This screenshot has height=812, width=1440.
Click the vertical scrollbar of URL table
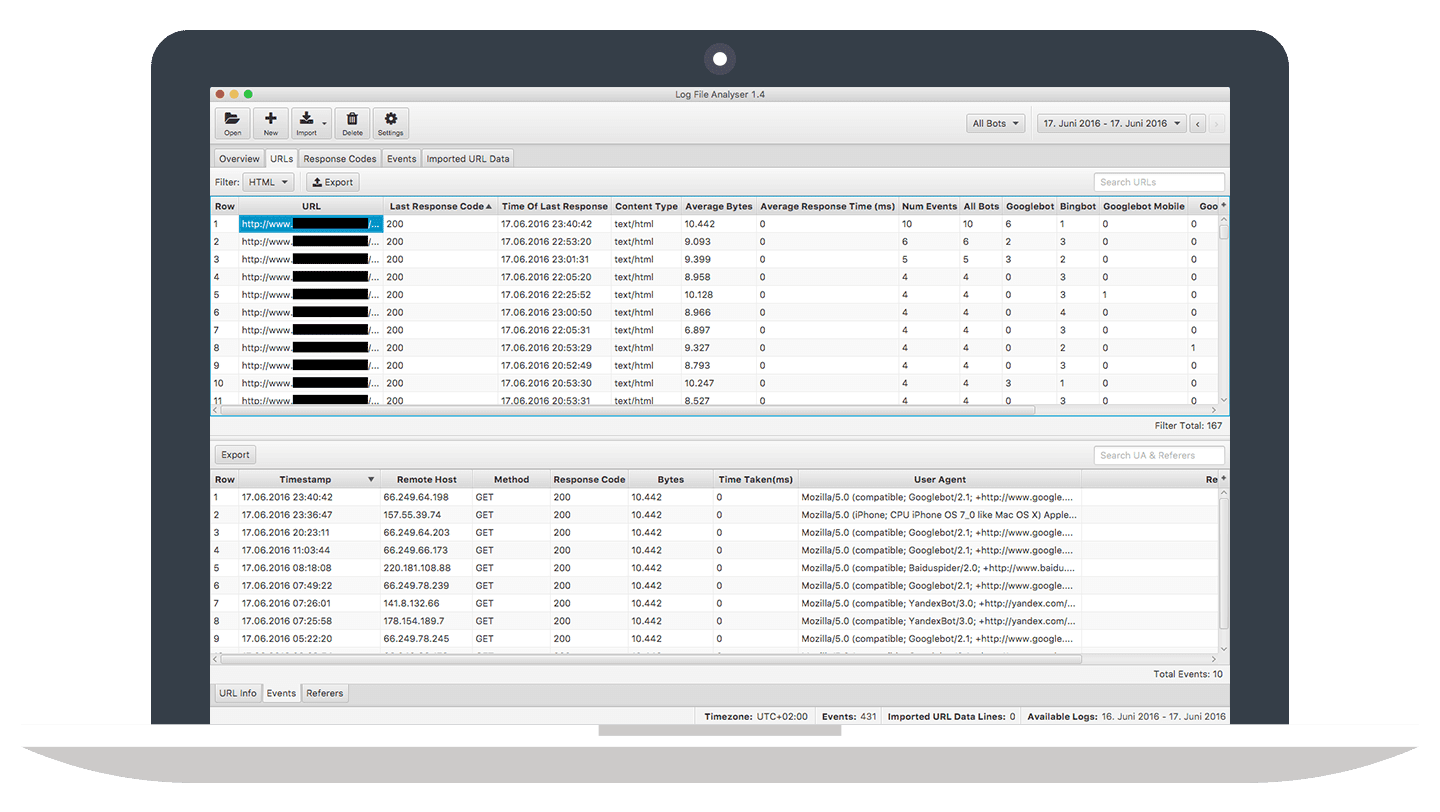coord(1223,232)
